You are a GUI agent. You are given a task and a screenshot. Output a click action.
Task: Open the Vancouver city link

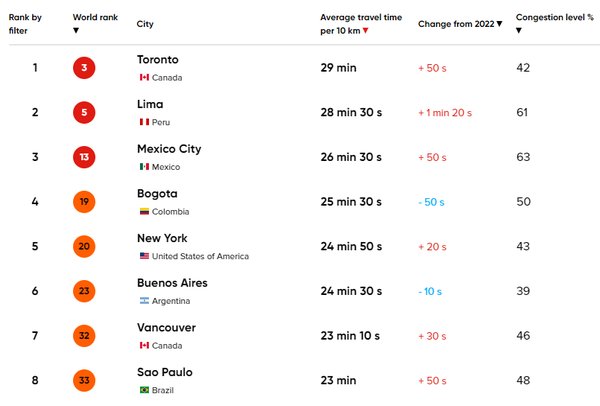(x=166, y=328)
